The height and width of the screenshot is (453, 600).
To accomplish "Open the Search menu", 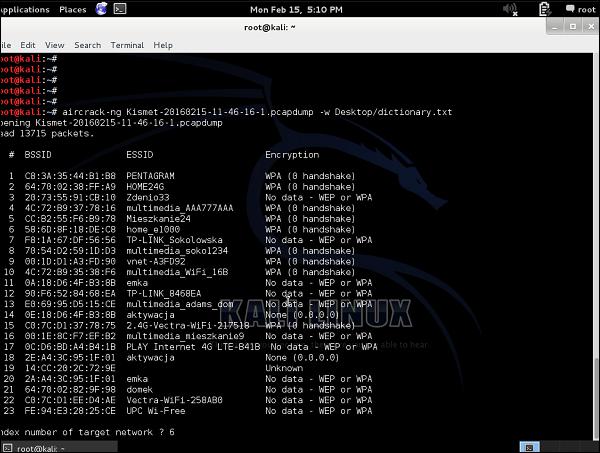I will (87, 45).
